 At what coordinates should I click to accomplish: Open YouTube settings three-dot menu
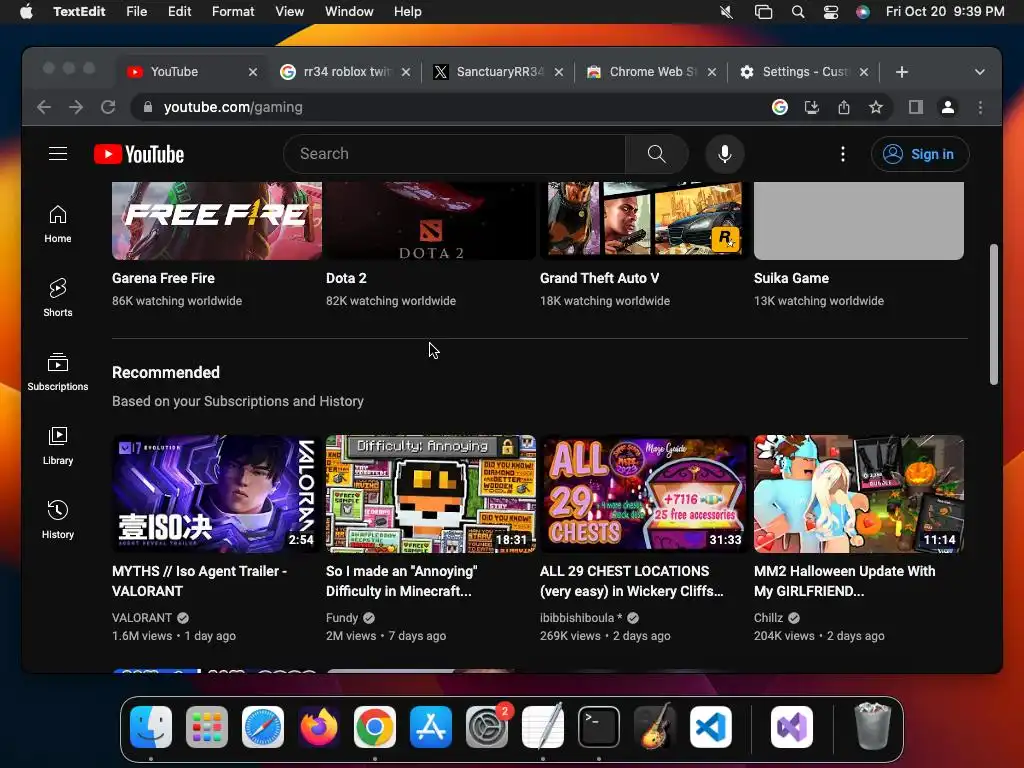point(842,154)
